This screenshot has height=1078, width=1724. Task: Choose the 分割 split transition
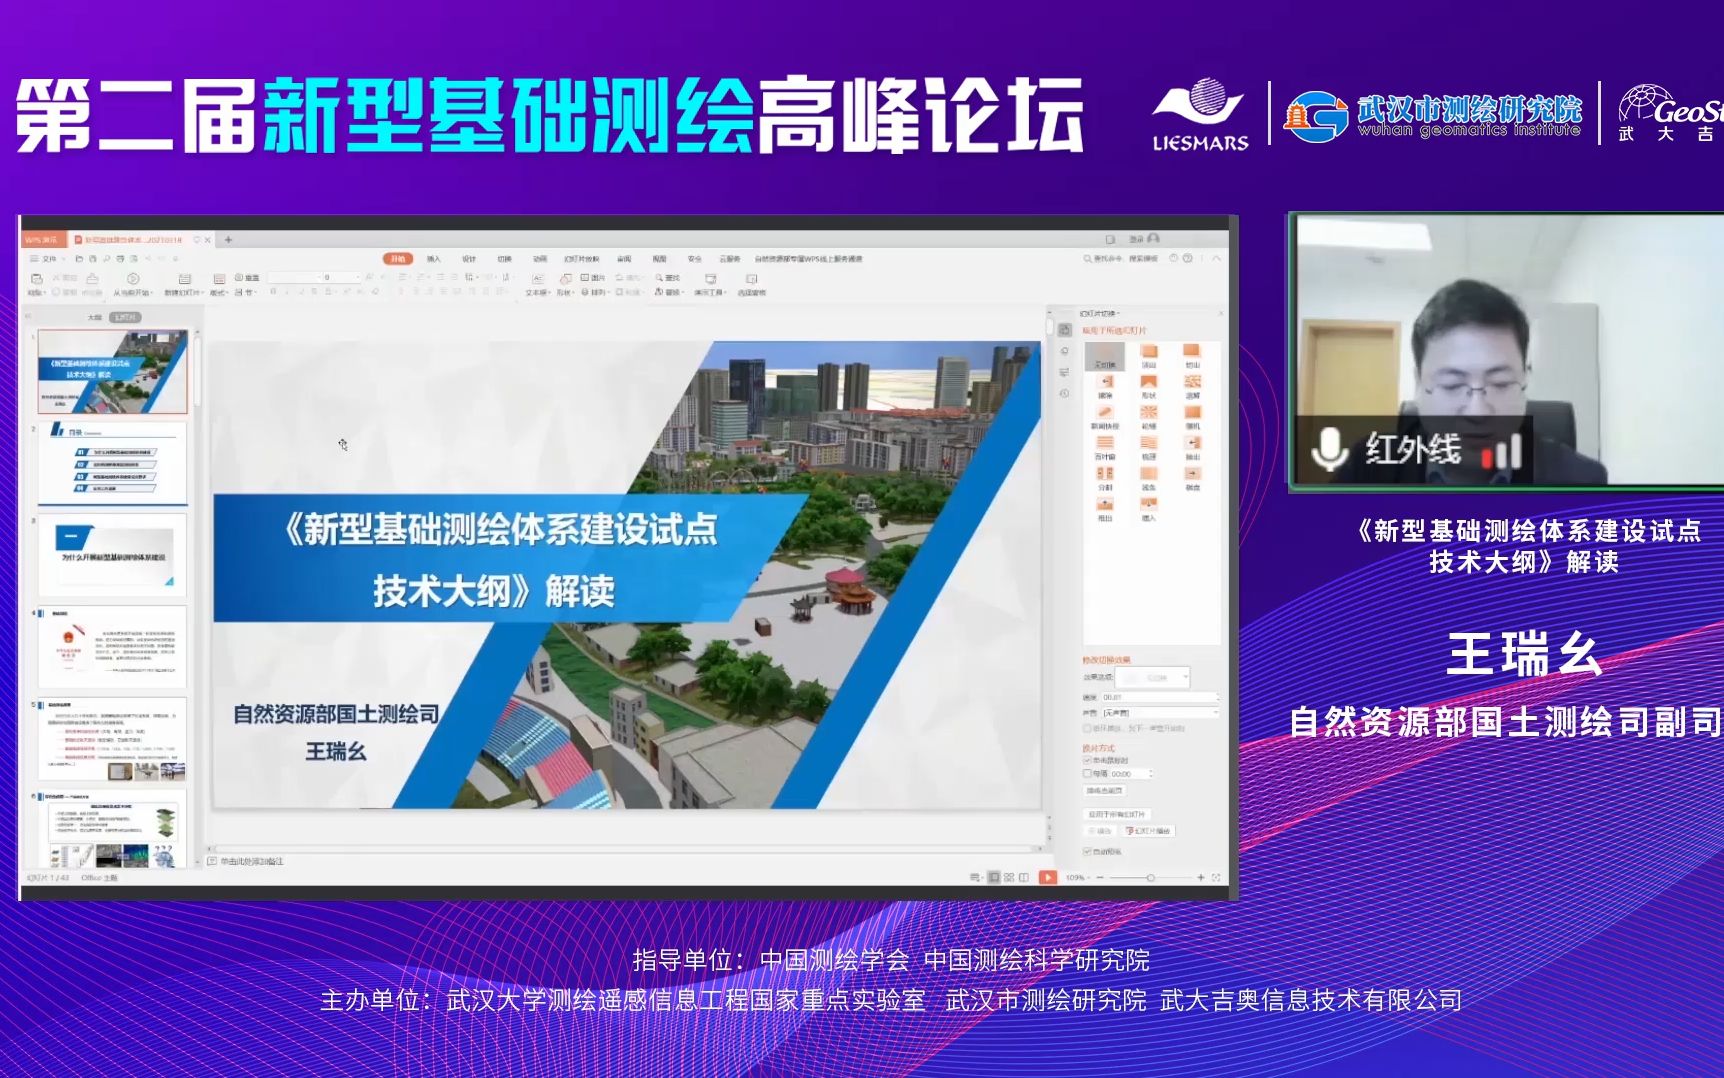[x=1105, y=479]
